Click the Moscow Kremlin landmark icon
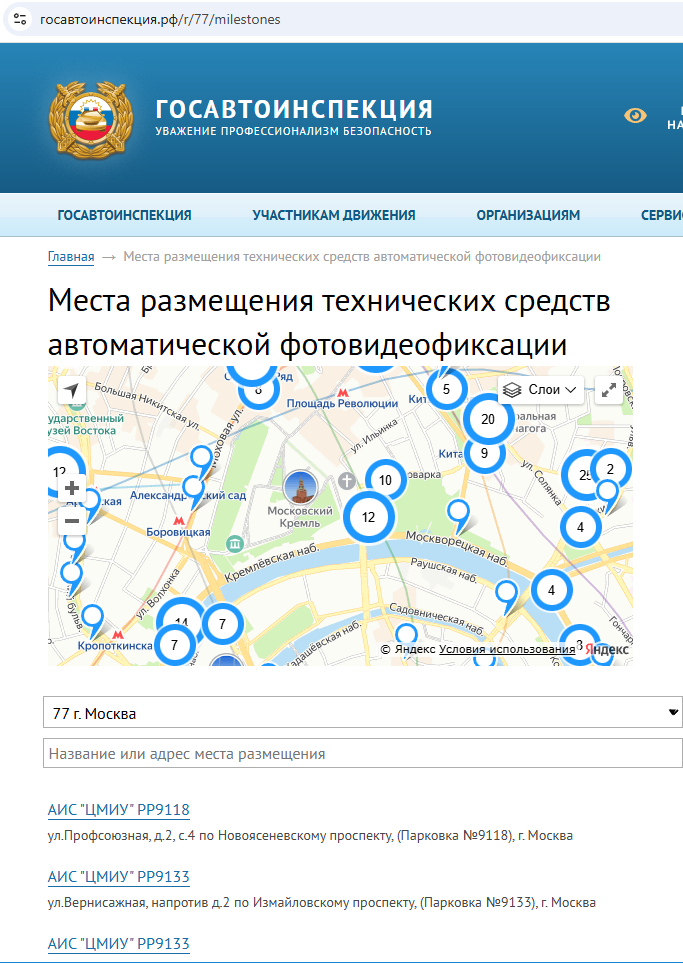The width and height of the screenshot is (683, 964). (x=299, y=488)
